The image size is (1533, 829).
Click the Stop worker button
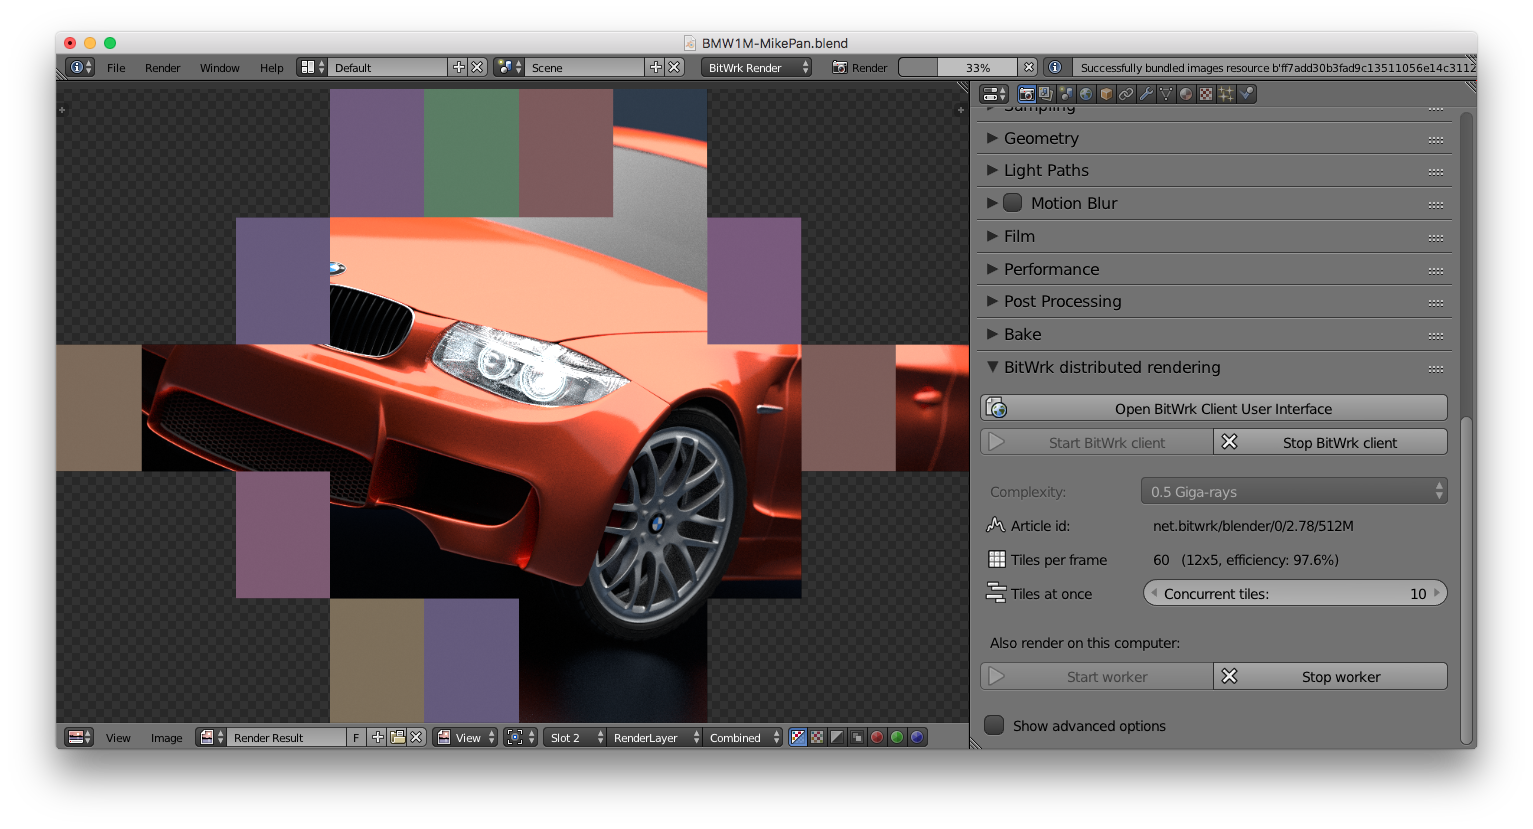[x=1330, y=676]
